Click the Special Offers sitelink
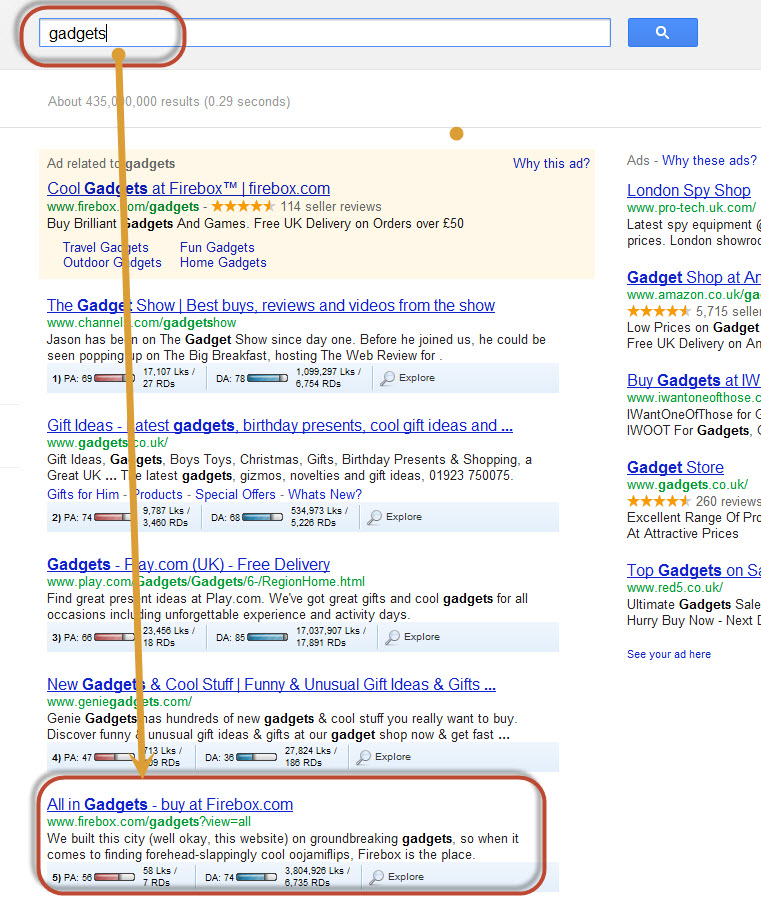 click(236, 495)
